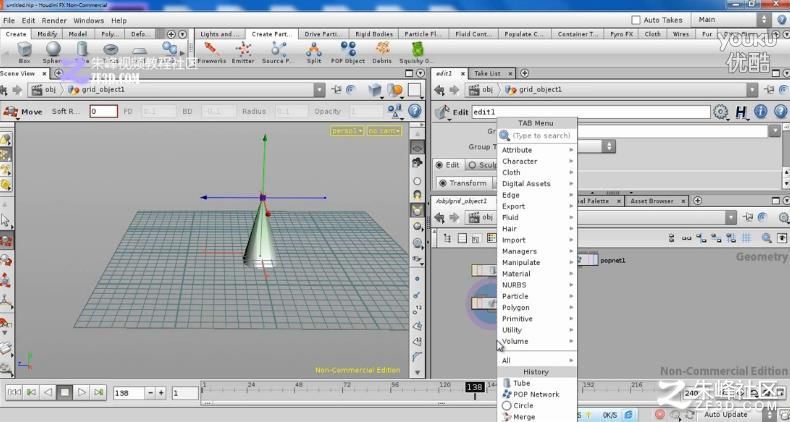Click the Fireworks shelf tool

point(211,52)
